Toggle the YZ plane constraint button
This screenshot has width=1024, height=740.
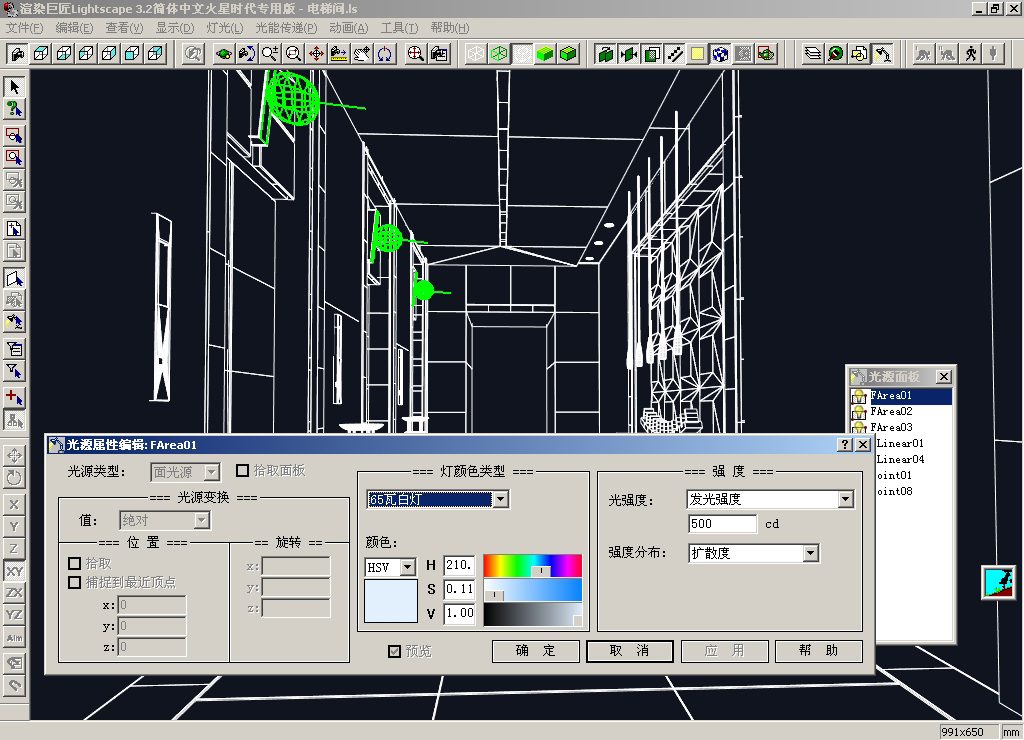(x=14, y=615)
